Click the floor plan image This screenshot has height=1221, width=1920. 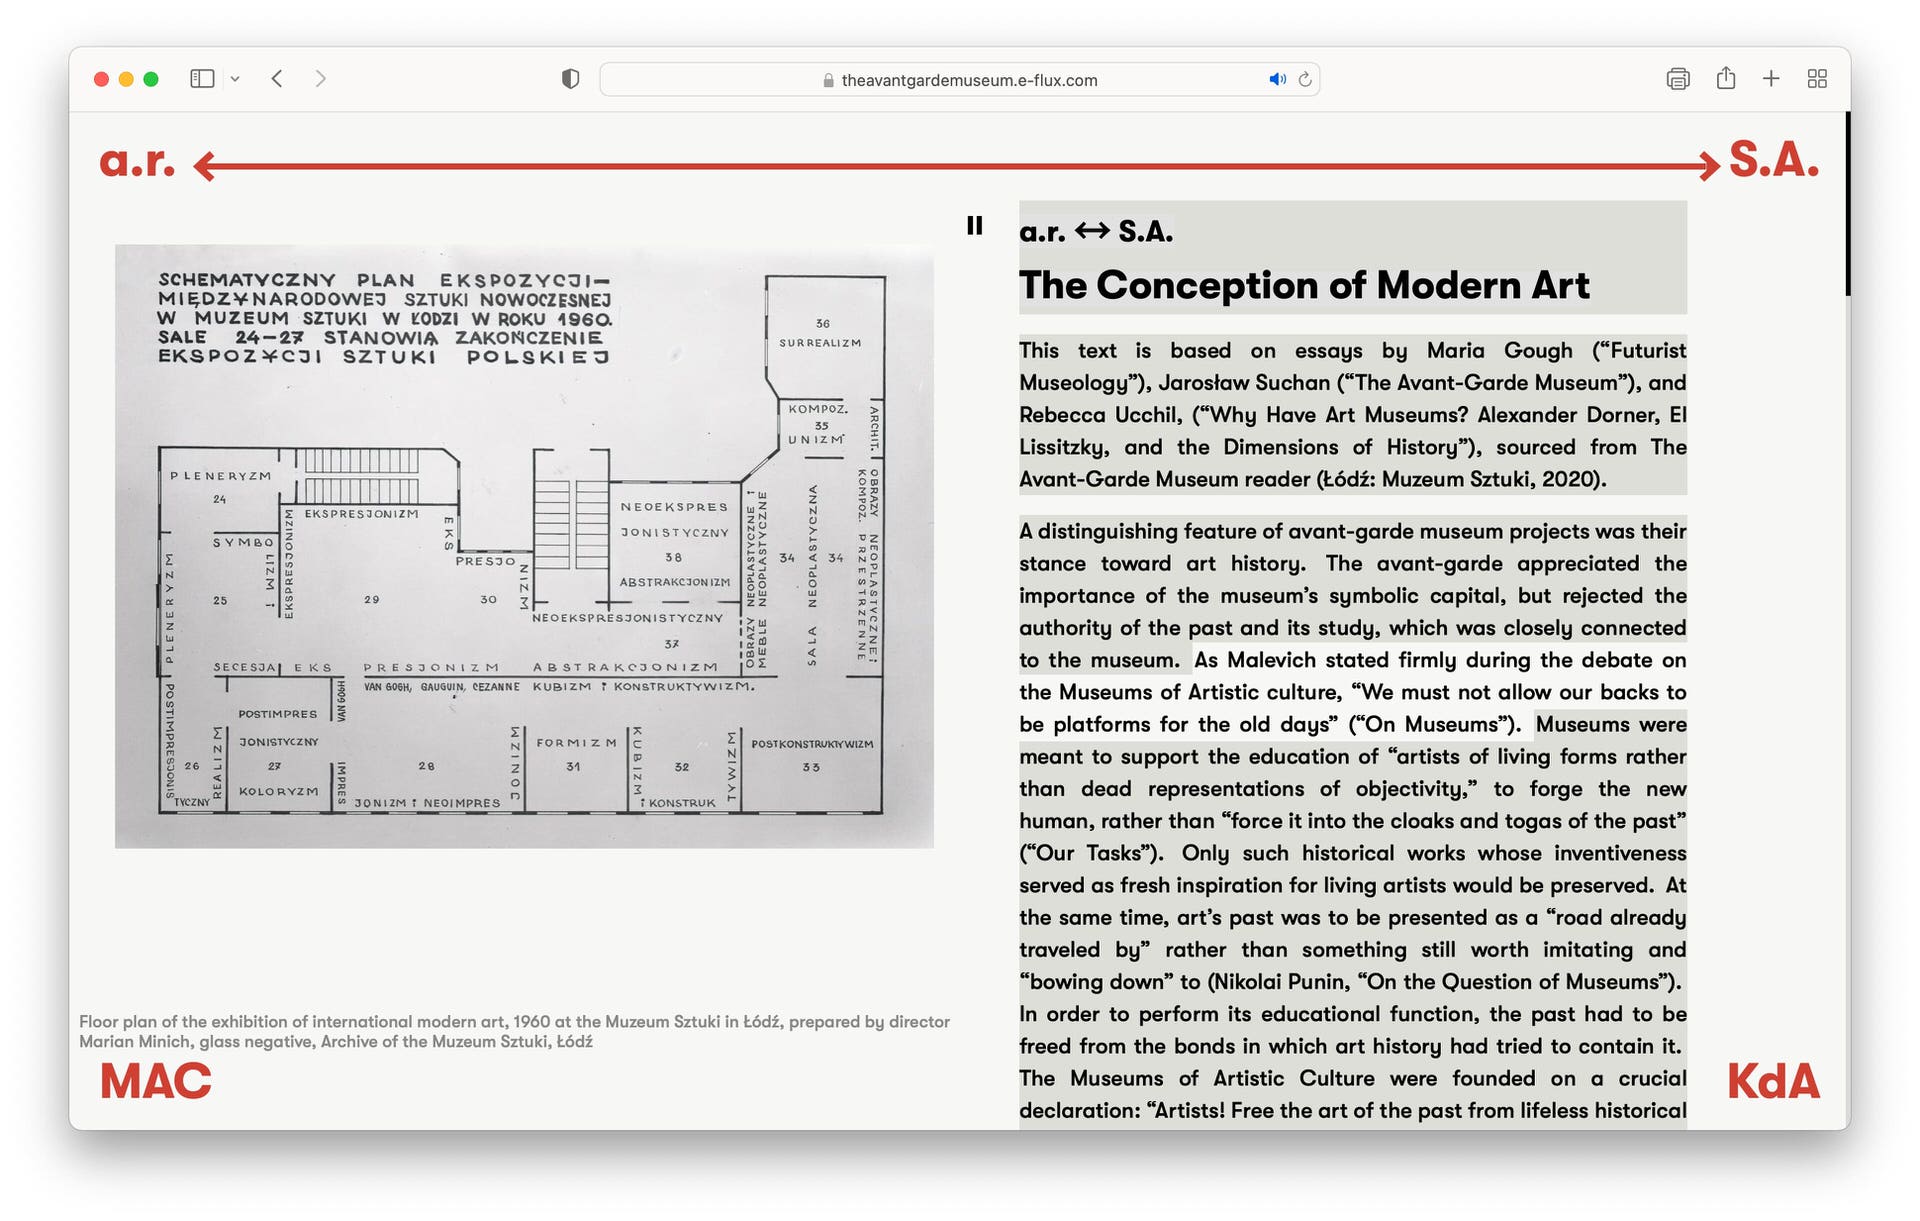(x=524, y=546)
